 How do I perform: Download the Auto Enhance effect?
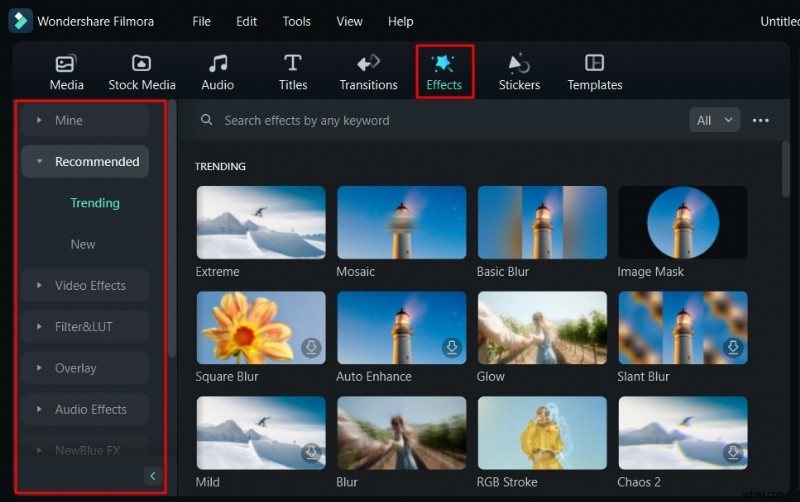(x=452, y=347)
